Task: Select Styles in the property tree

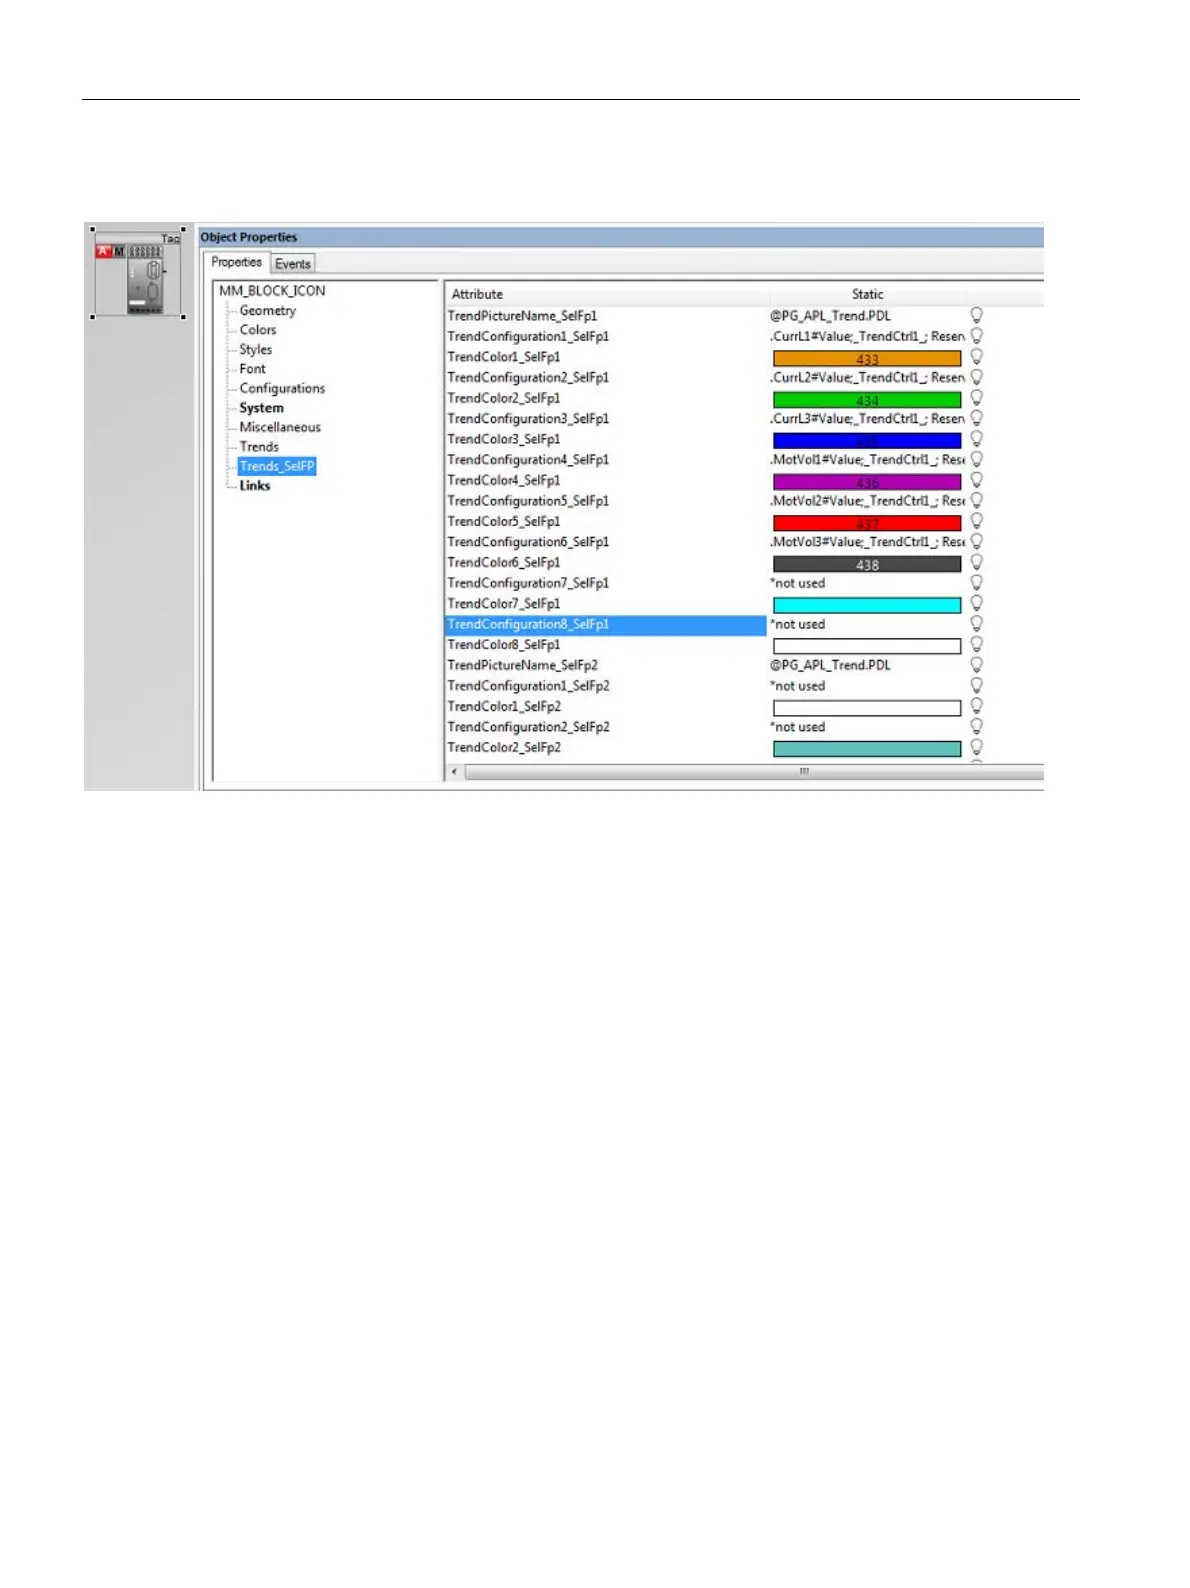Action: click(x=256, y=349)
